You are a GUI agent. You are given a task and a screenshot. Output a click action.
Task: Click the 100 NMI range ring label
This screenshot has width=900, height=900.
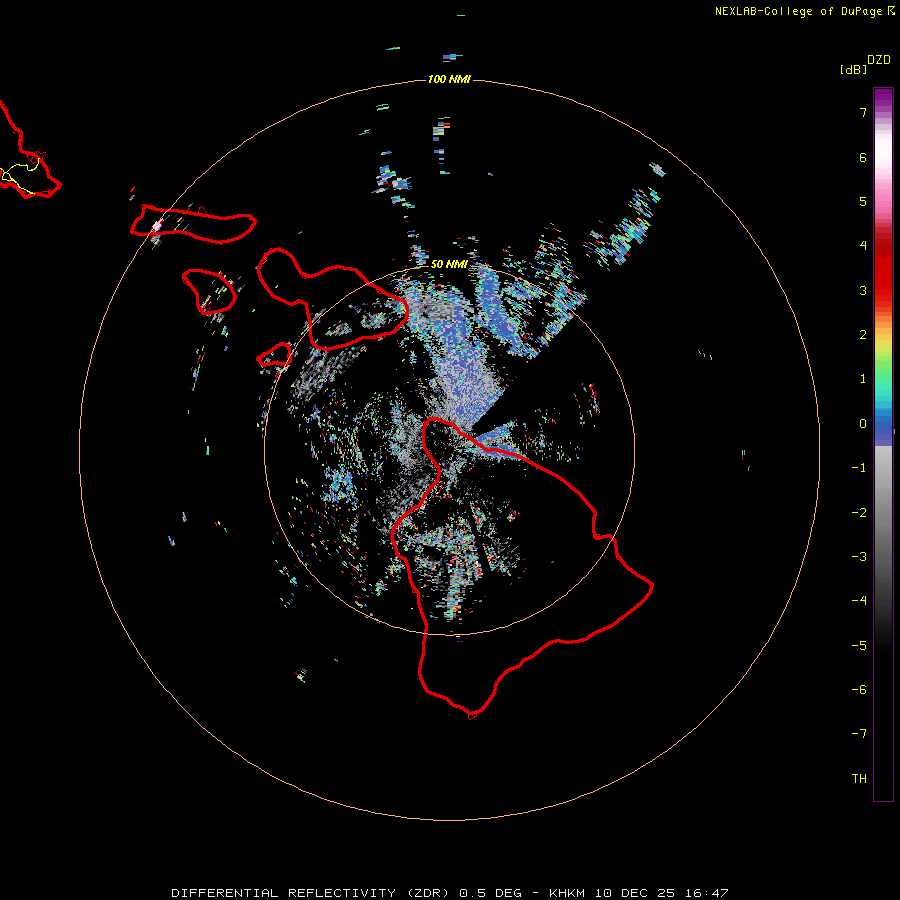pos(449,79)
